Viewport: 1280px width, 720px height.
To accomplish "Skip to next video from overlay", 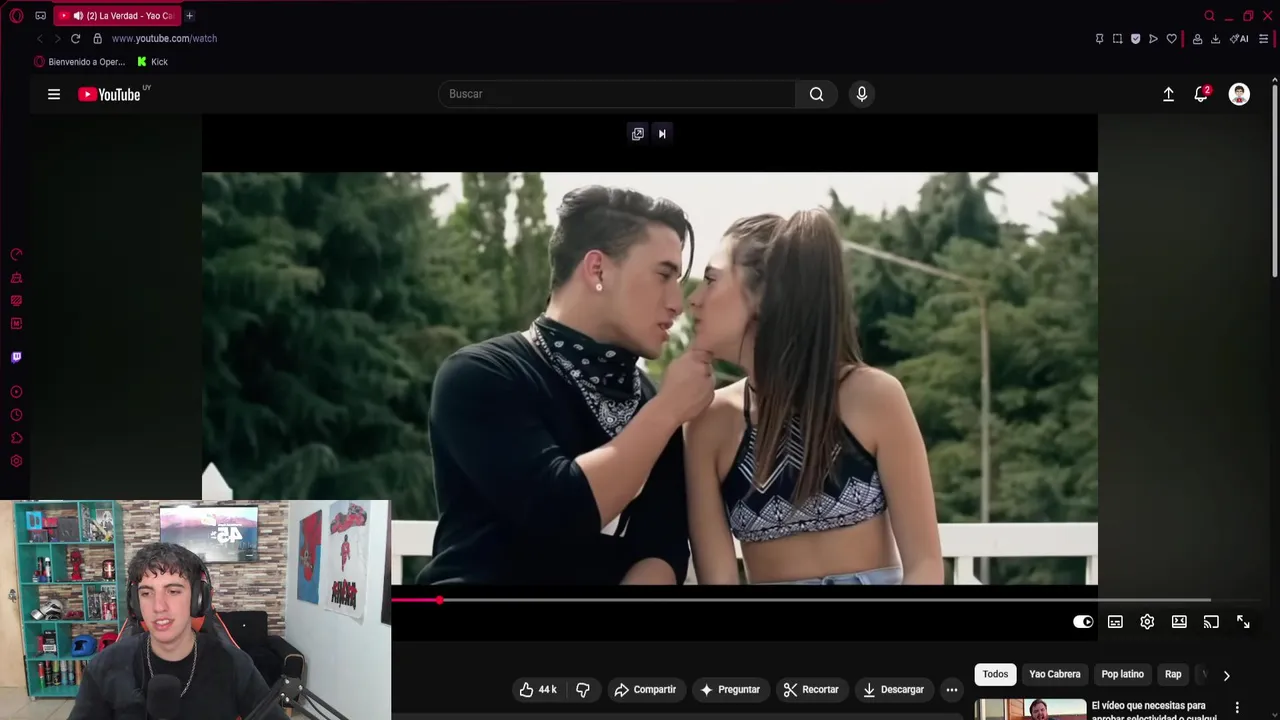I will pos(662,134).
